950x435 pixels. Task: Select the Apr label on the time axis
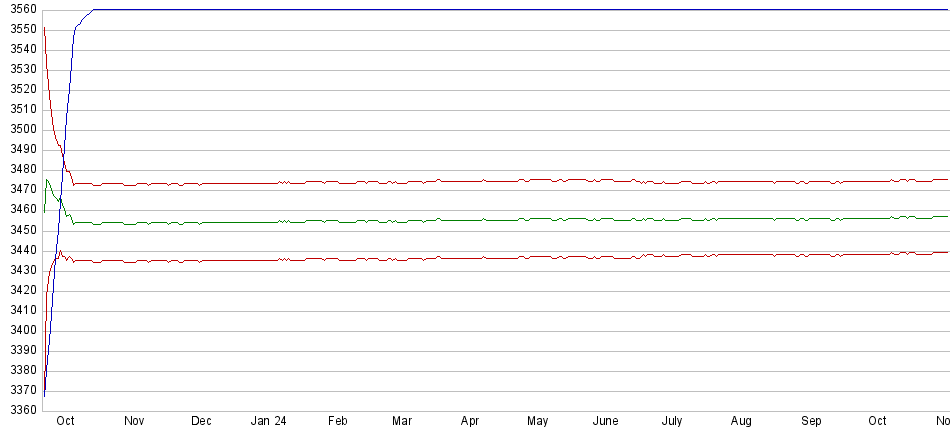tap(470, 422)
